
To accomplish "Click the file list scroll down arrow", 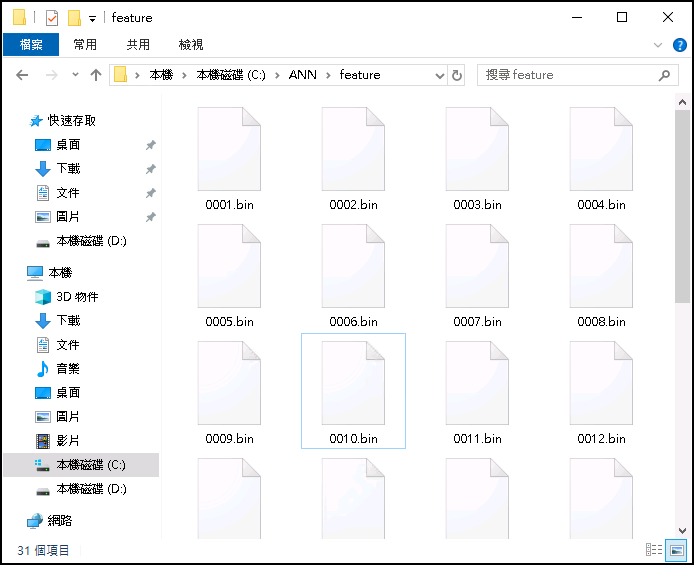I will (682, 530).
